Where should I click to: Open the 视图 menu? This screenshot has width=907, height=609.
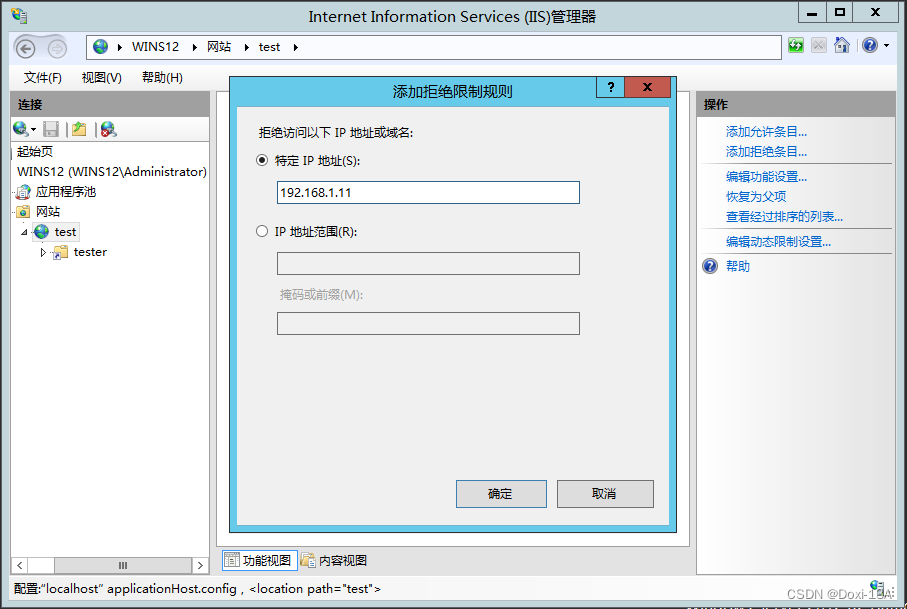click(98, 77)
